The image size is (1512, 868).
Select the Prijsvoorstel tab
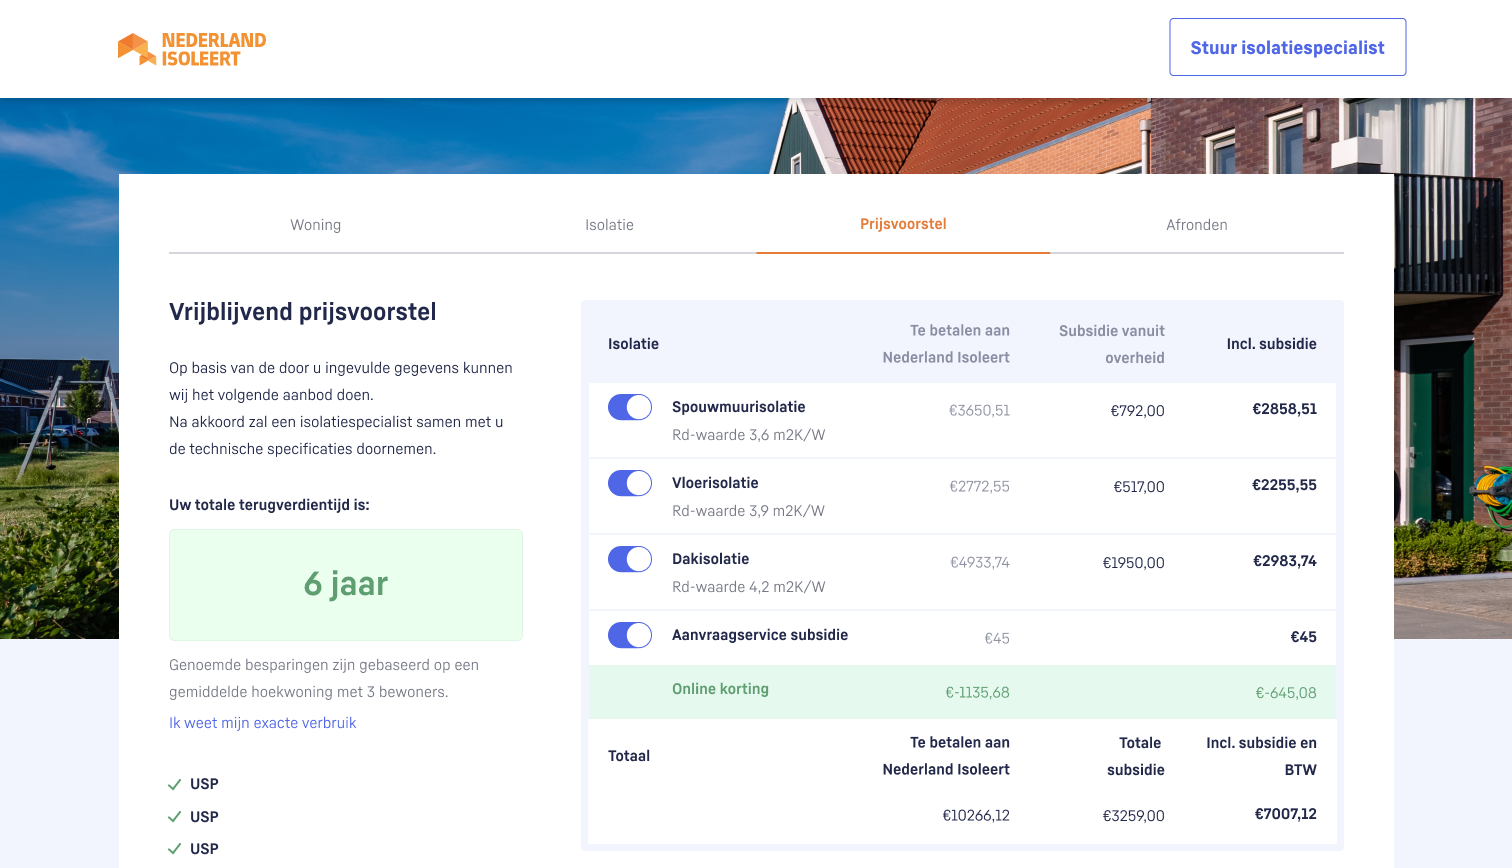pos(903,224)
